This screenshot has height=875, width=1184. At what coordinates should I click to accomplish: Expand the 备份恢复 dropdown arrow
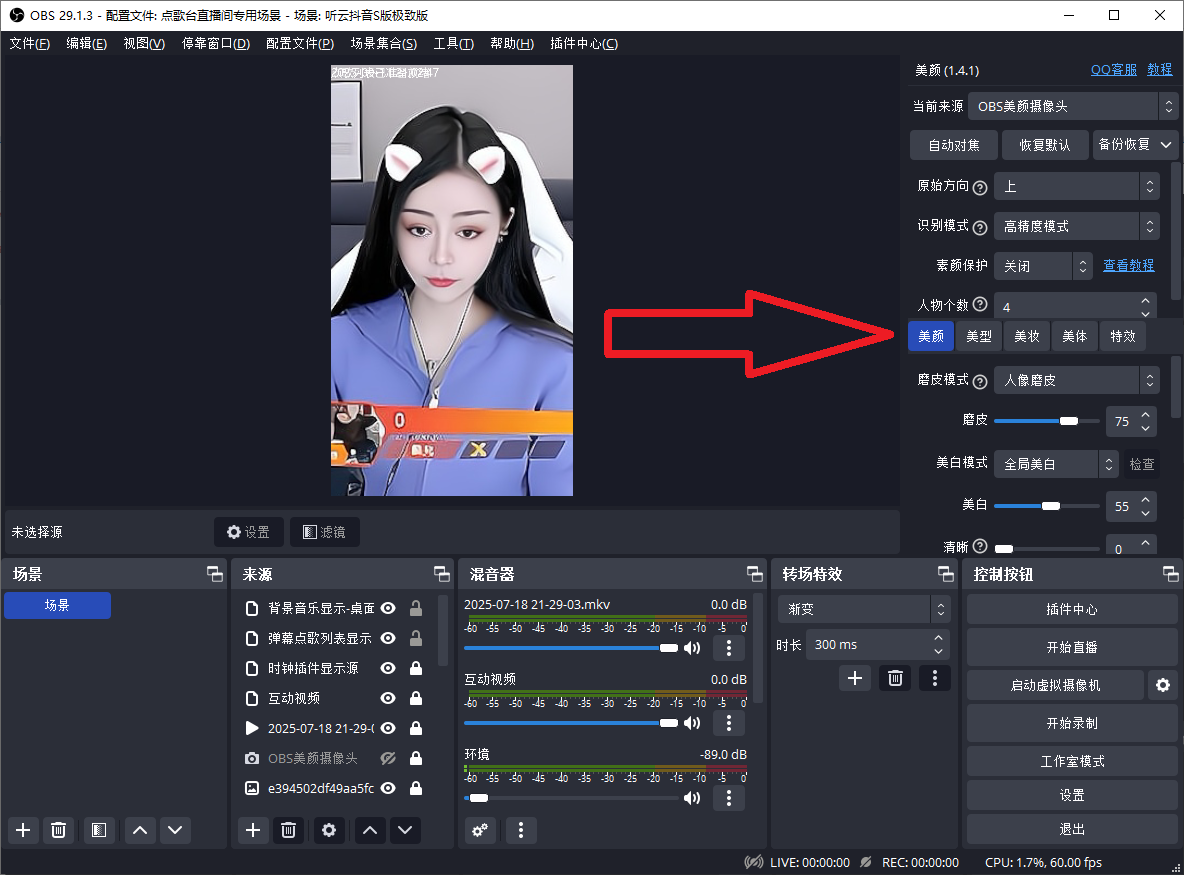tap(1168, 144)
